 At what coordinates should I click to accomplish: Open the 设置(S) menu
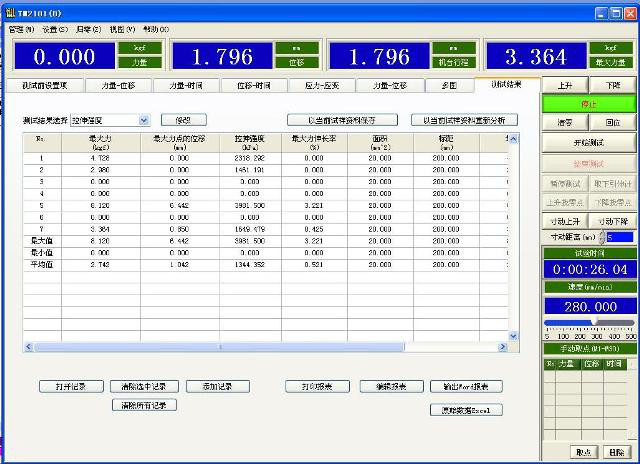pos(55,29)
